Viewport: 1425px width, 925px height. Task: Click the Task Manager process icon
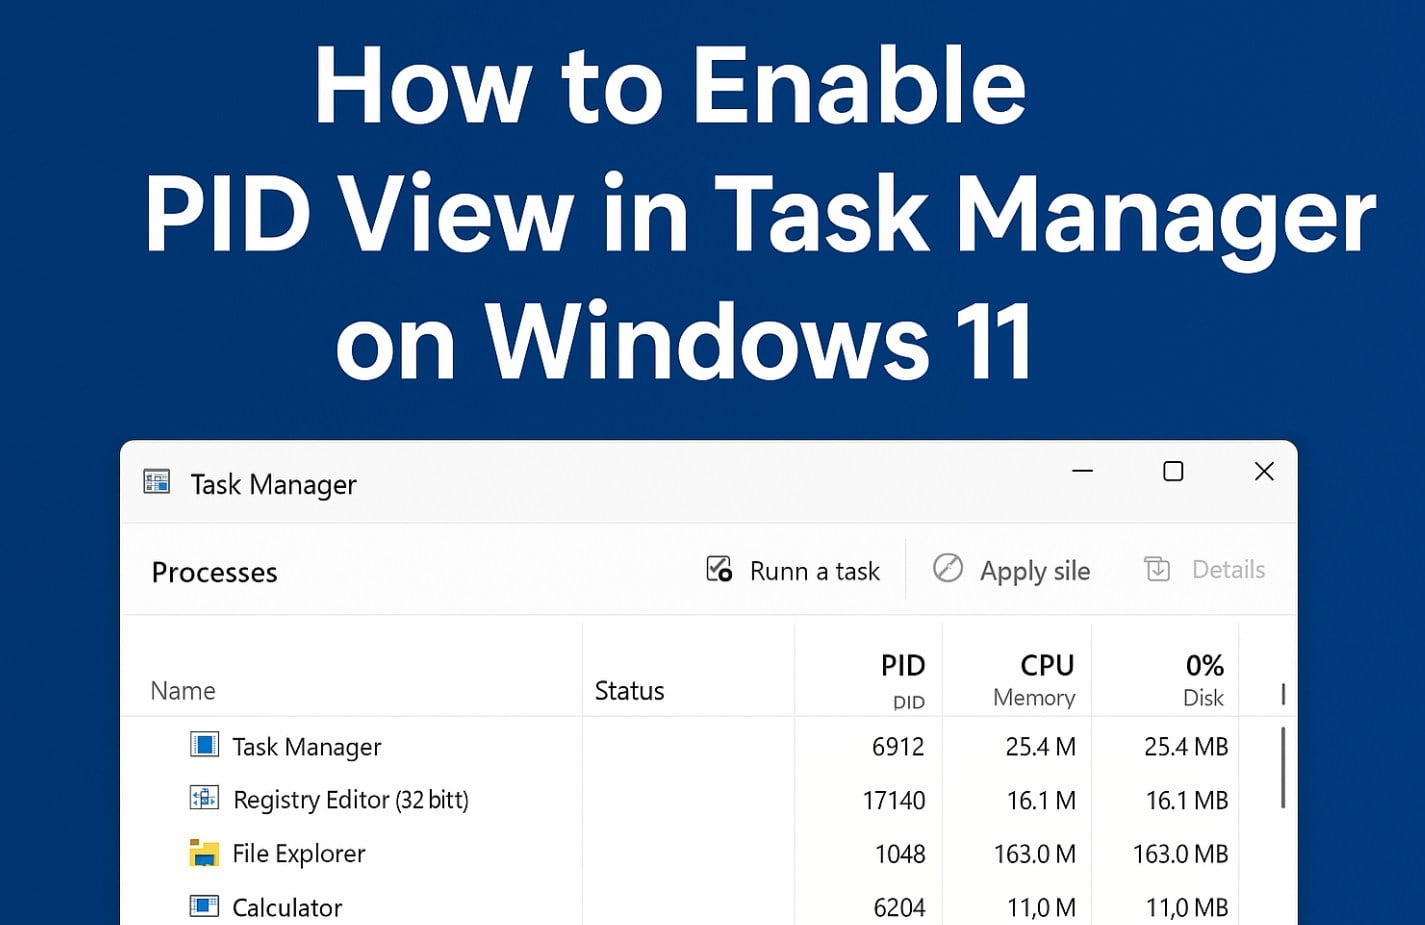click(206, 745)
